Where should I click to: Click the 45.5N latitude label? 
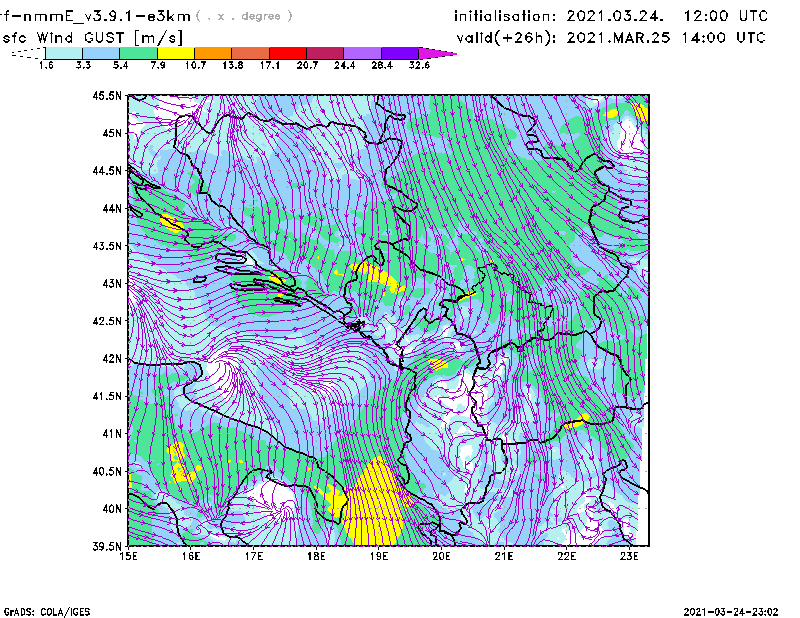107,95
